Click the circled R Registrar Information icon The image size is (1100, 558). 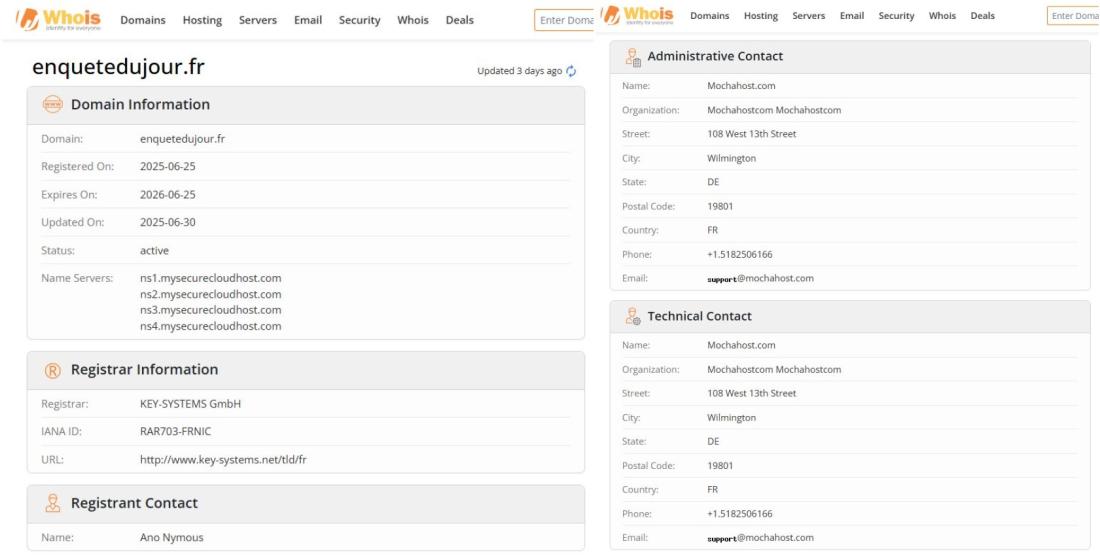tap(51, 370)
